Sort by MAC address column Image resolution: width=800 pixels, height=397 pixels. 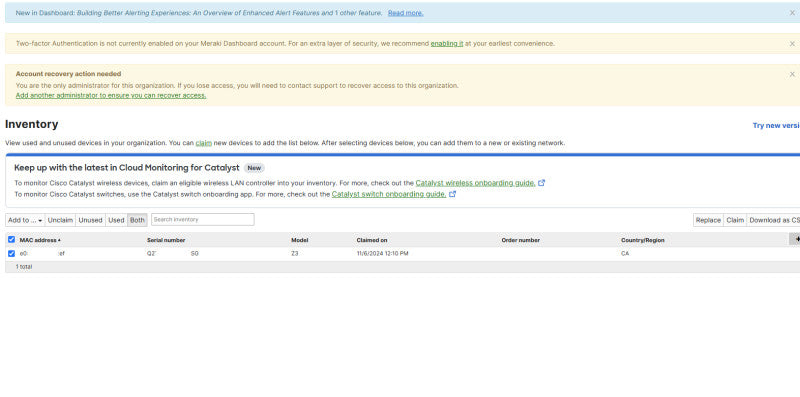(40, 240)
